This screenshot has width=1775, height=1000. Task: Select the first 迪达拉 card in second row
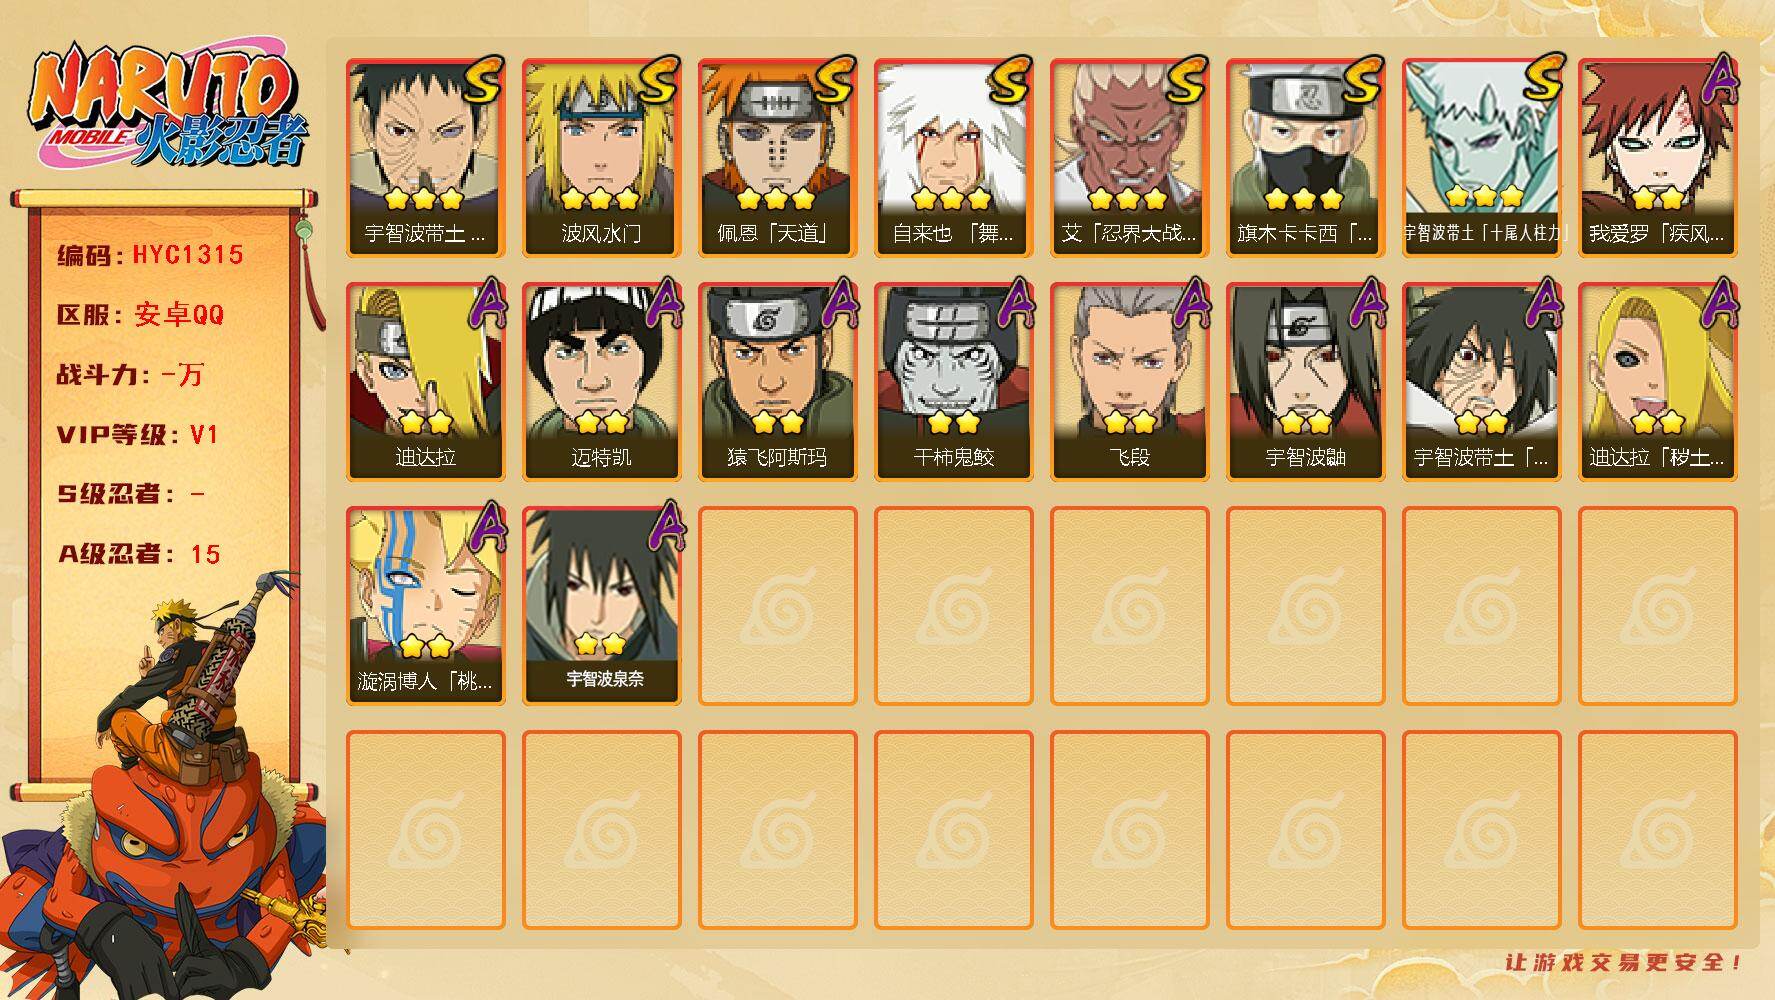click(425, 382)
